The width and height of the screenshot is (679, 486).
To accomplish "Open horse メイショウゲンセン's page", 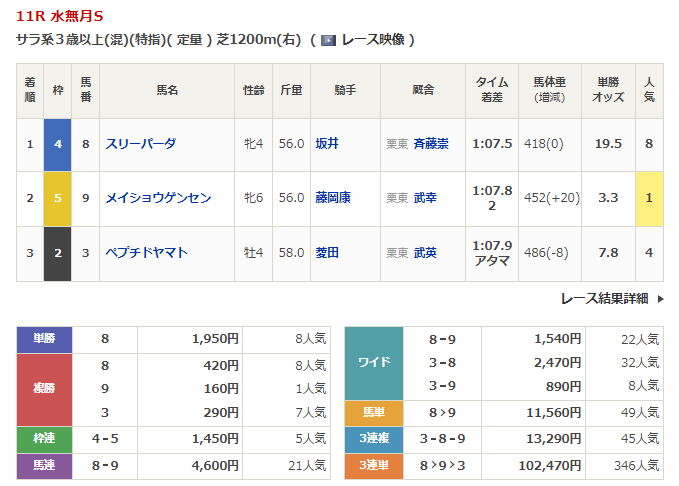I will pyautogui.click(x=158, y=198).
